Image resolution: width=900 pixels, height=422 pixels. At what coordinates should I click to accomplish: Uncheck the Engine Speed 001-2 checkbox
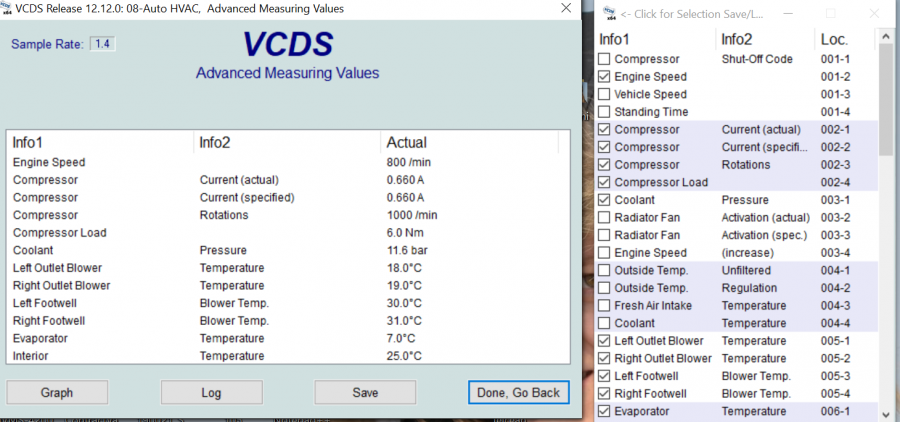coord(604,77)
